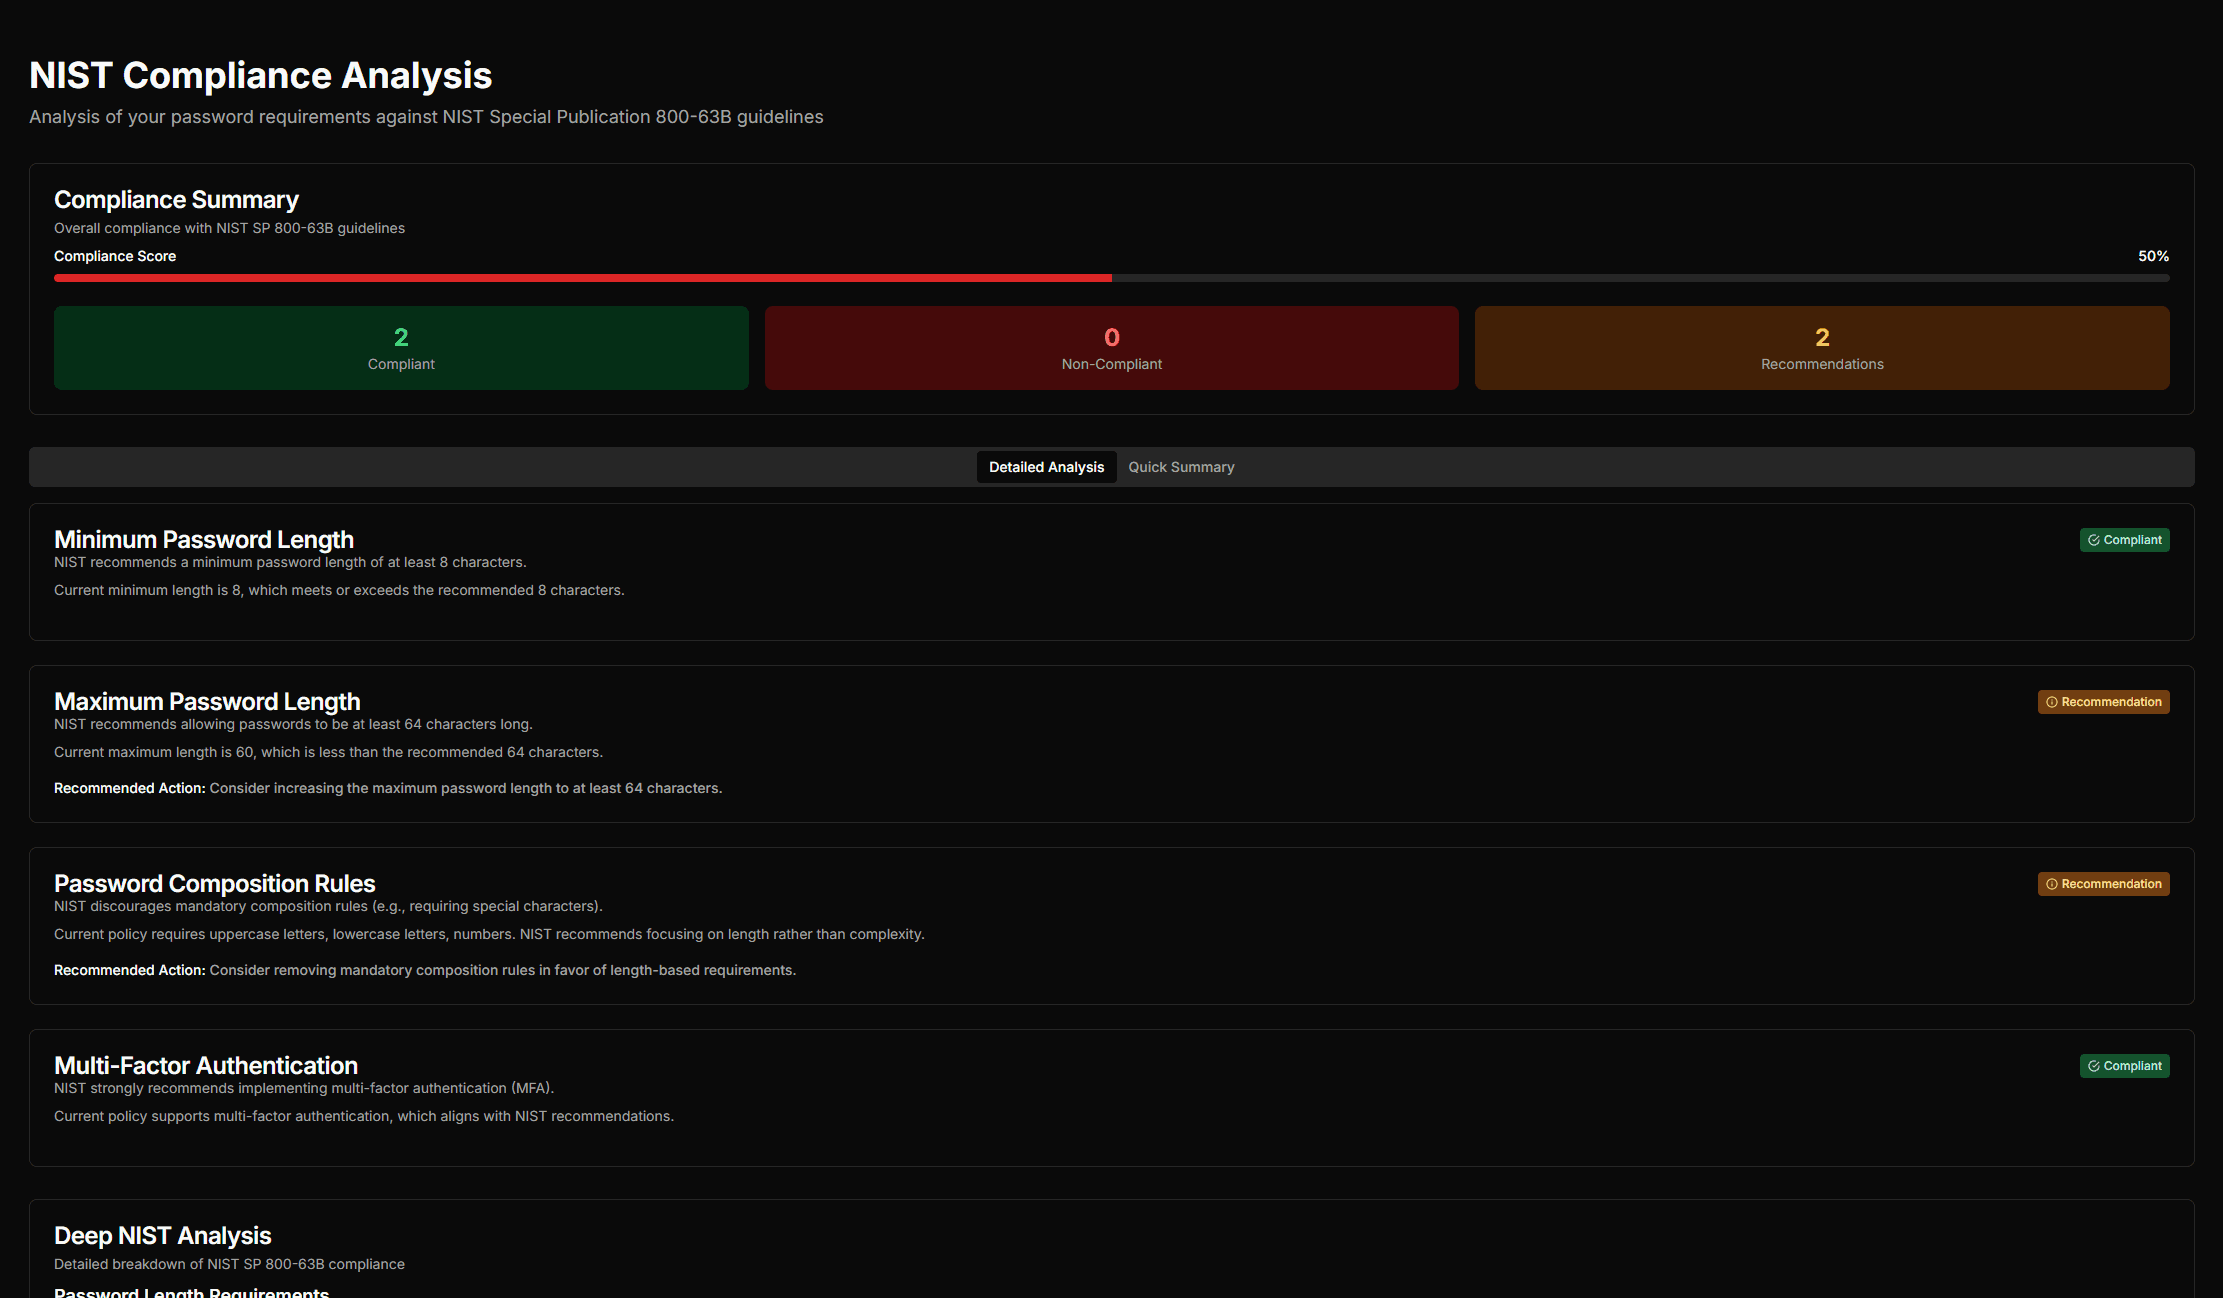Click the 'Detailed breakdown of NIST SP 800-63B compliance' text
2223x1298 pixels.
[x=229, y=1264]
